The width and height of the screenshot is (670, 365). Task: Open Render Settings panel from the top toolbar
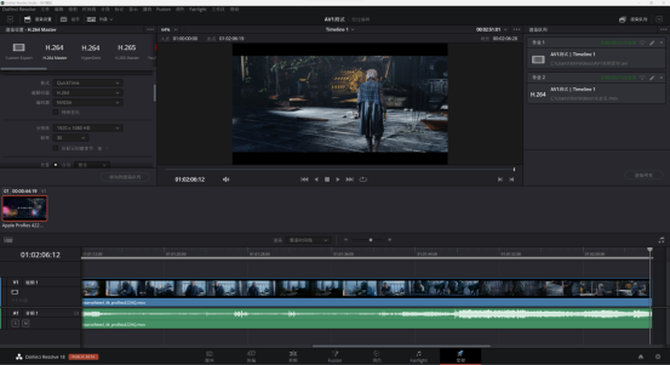(x=38, y=19)
